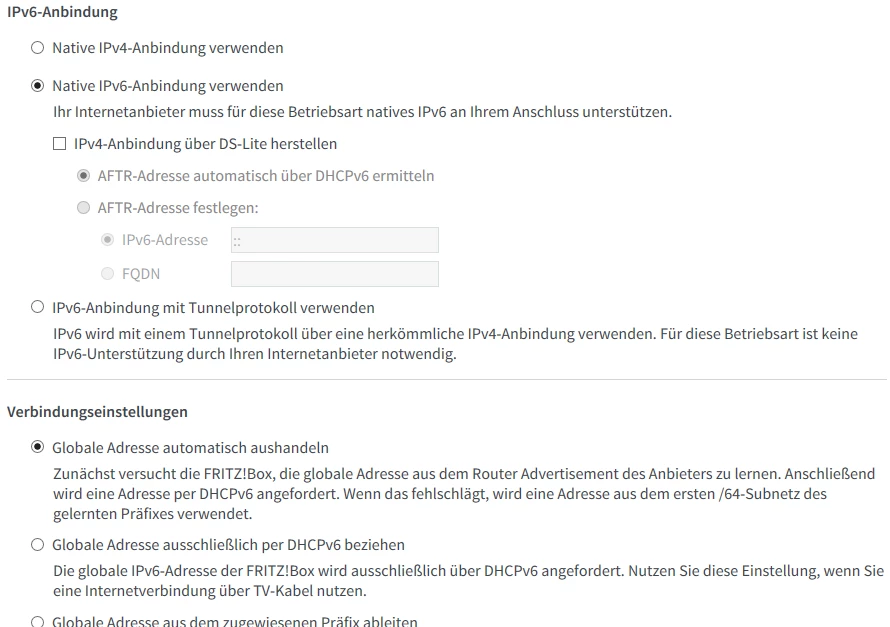Screen dimensions: 890x627
Task: Select Globale Adresse aus zugewiesenem Präfix radio button
Action: (x=38, y=622)
